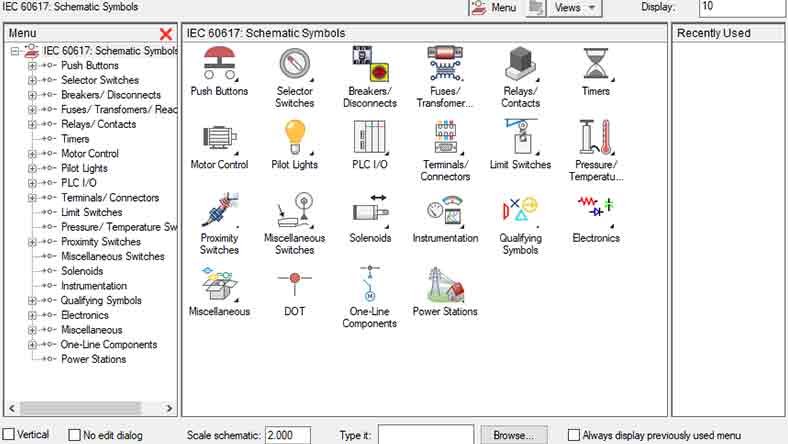Enable the No edit dialog checkbox
This screenshot has height=444, width=788.
click(74, 435)
